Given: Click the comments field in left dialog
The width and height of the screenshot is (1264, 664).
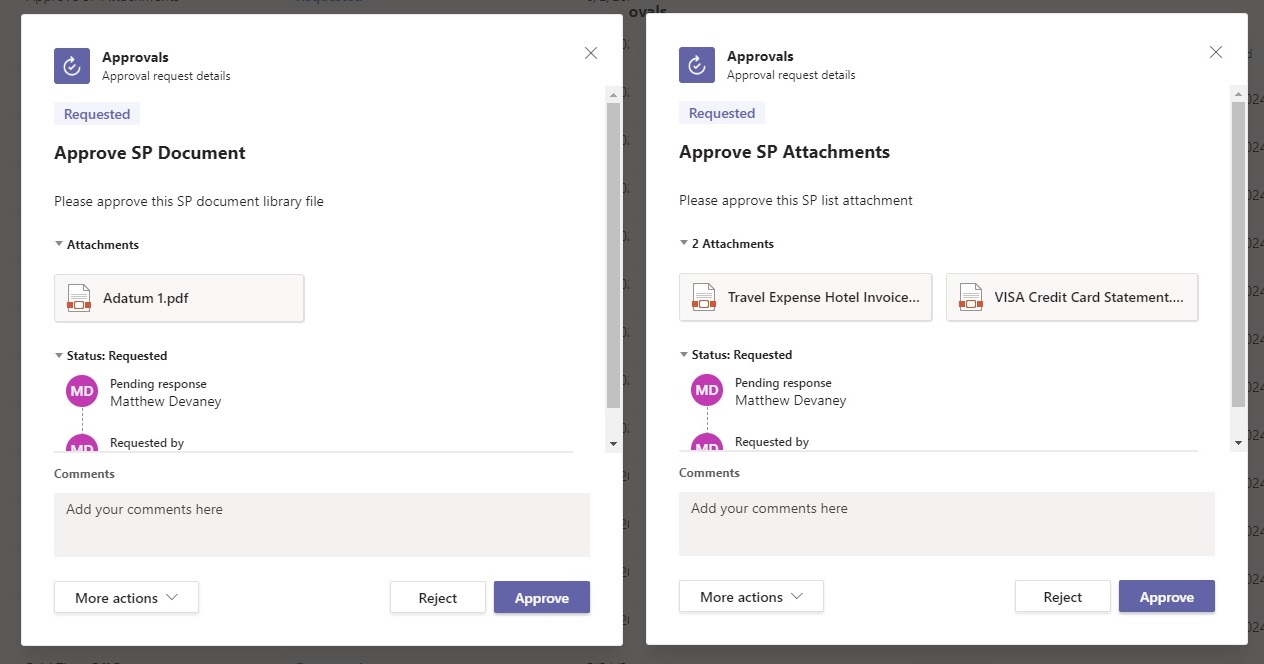Looking at the screenshot, I should pos(320,523).
